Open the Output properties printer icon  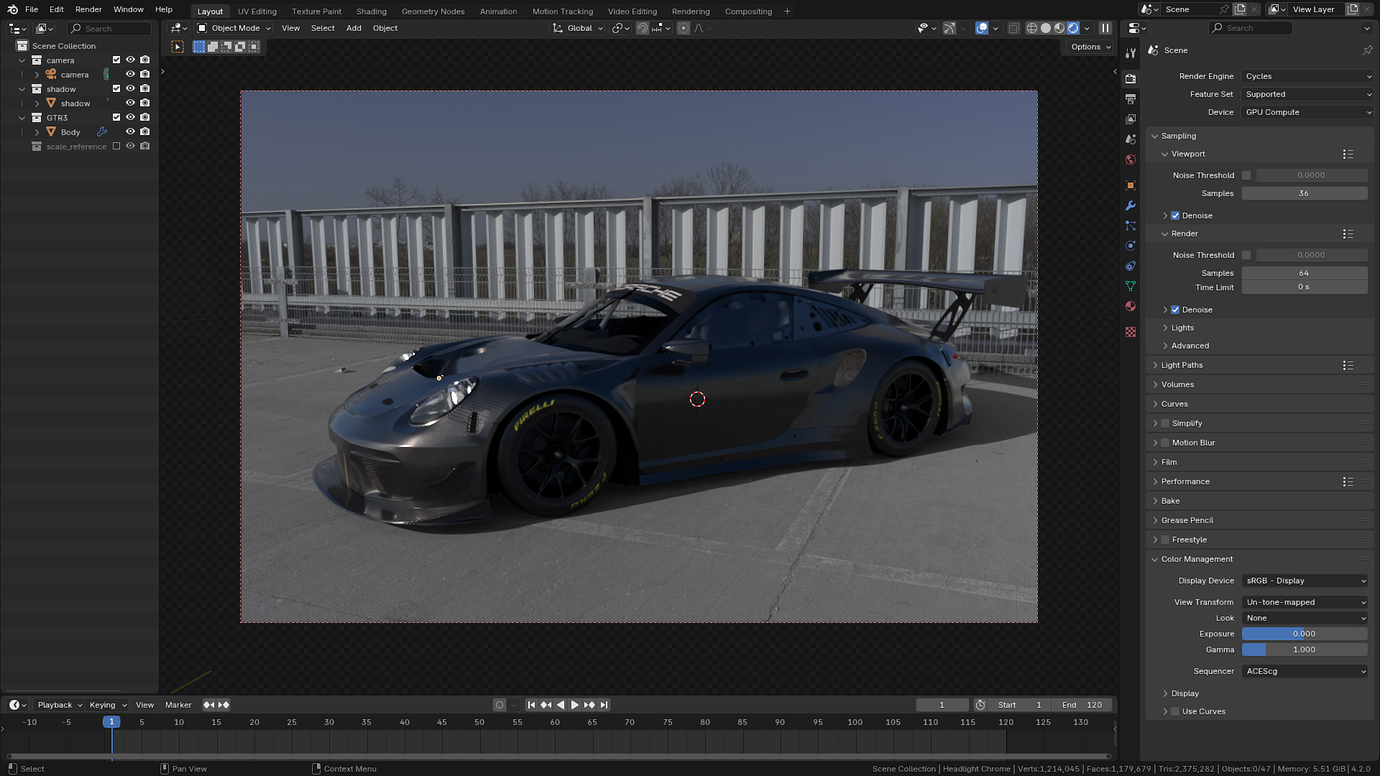point(1130,99)
